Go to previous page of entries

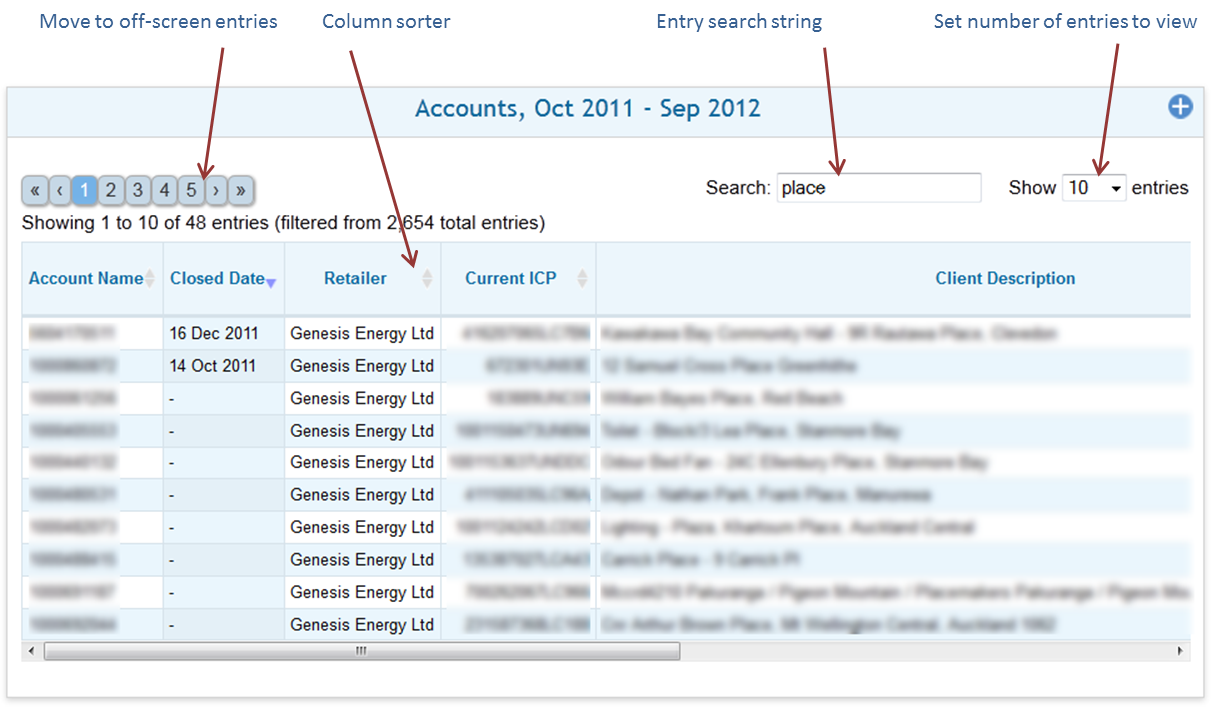60,190
